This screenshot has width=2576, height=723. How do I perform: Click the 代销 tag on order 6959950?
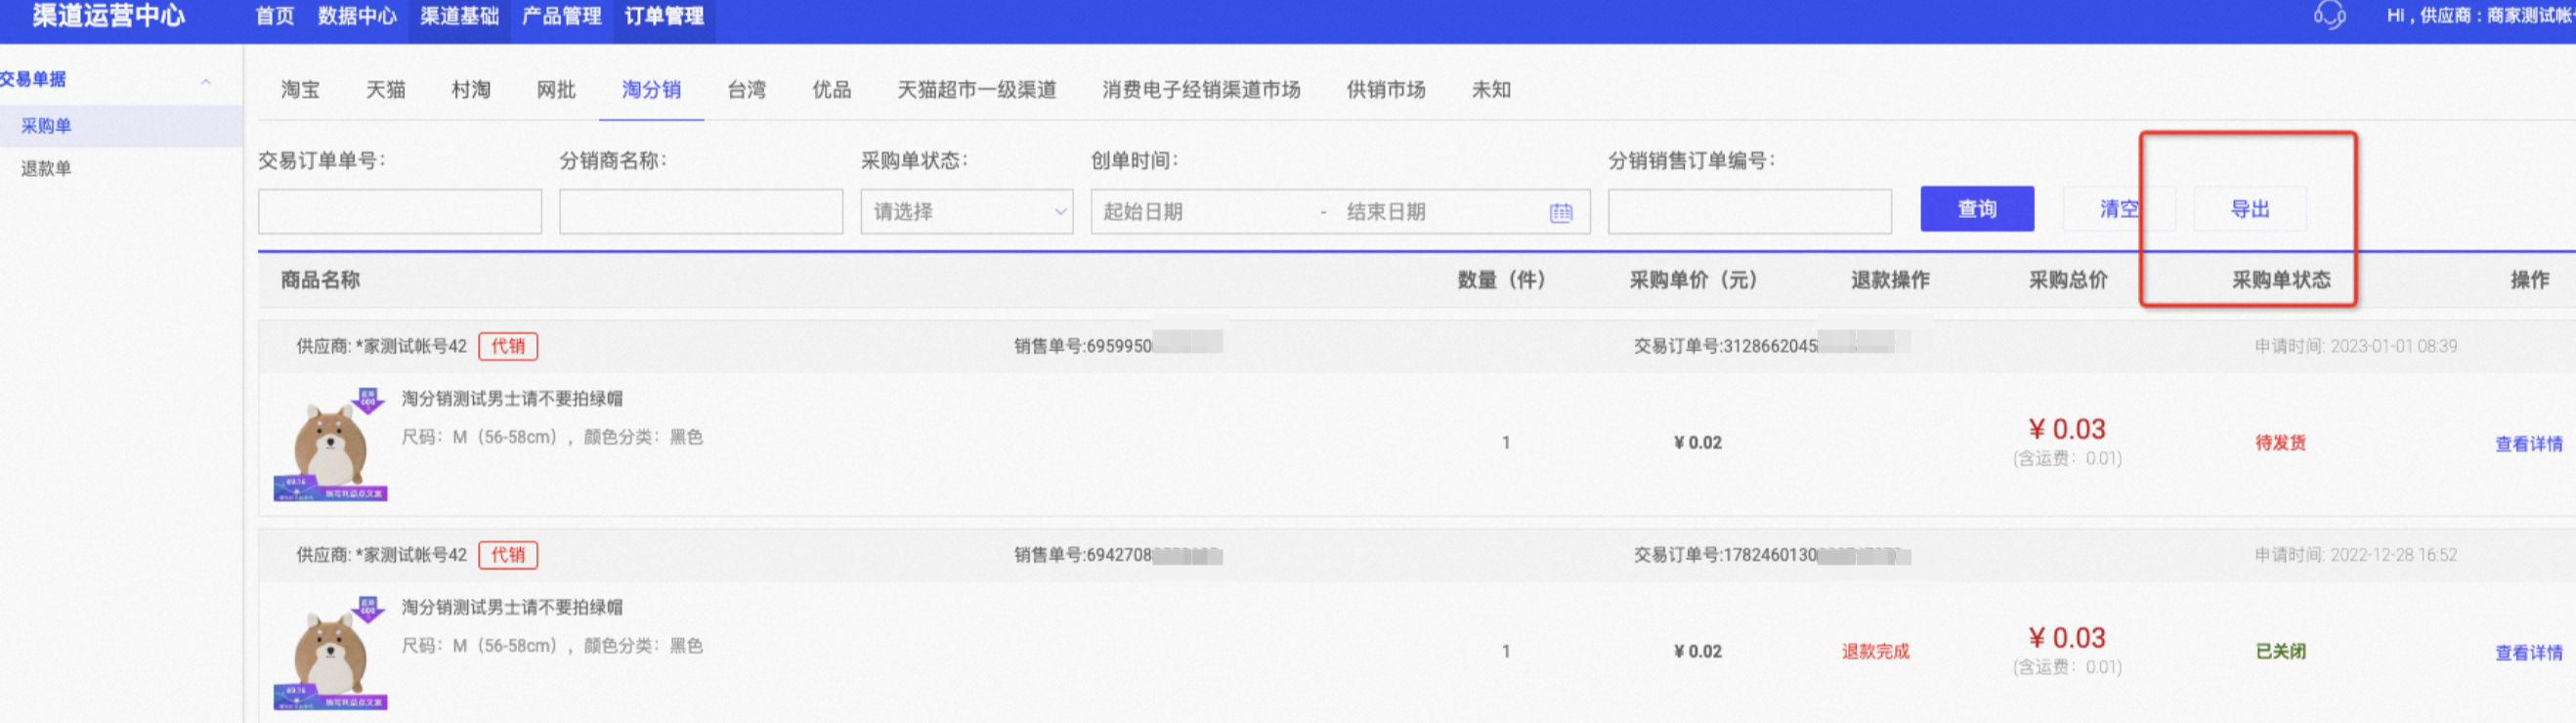point(508,346)
